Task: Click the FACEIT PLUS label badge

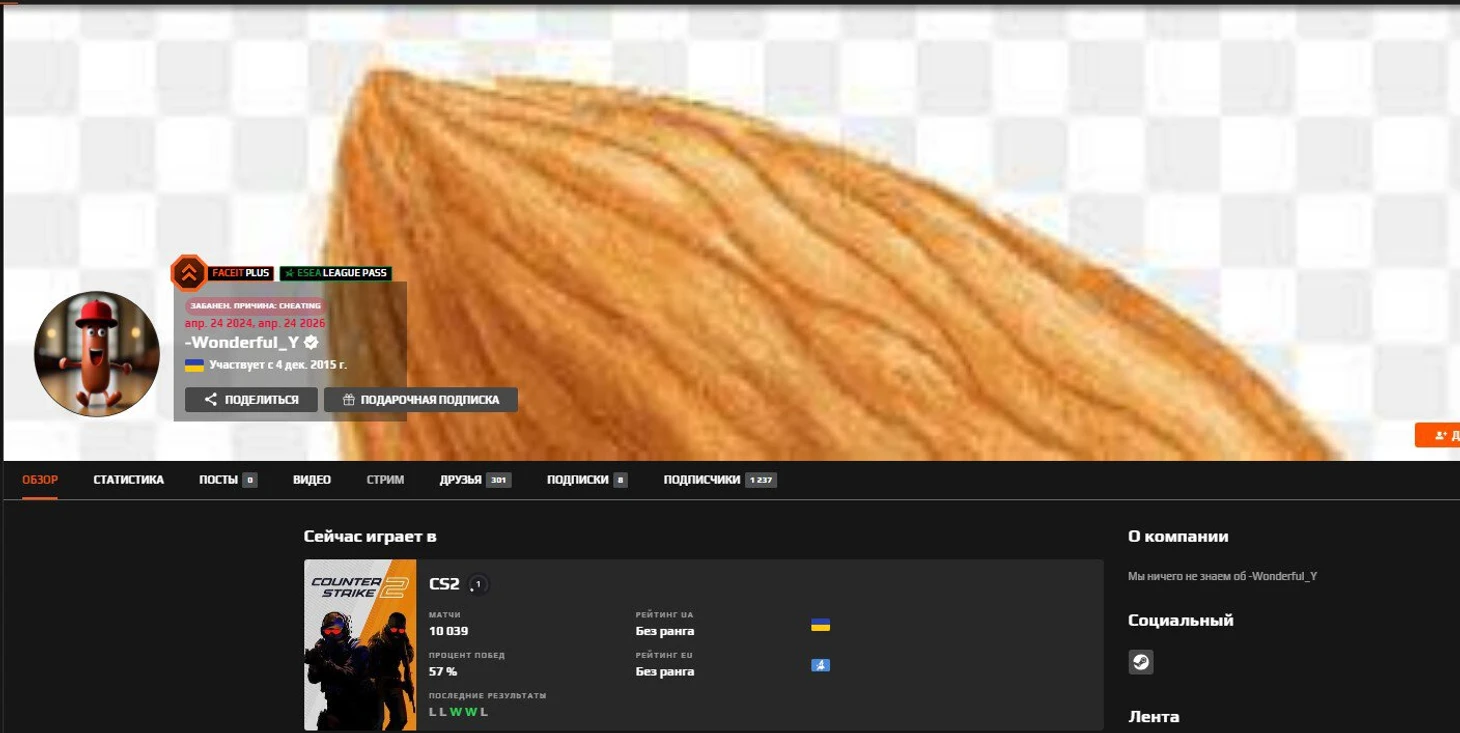Action: pyautogui.click(x=241, y=273)
